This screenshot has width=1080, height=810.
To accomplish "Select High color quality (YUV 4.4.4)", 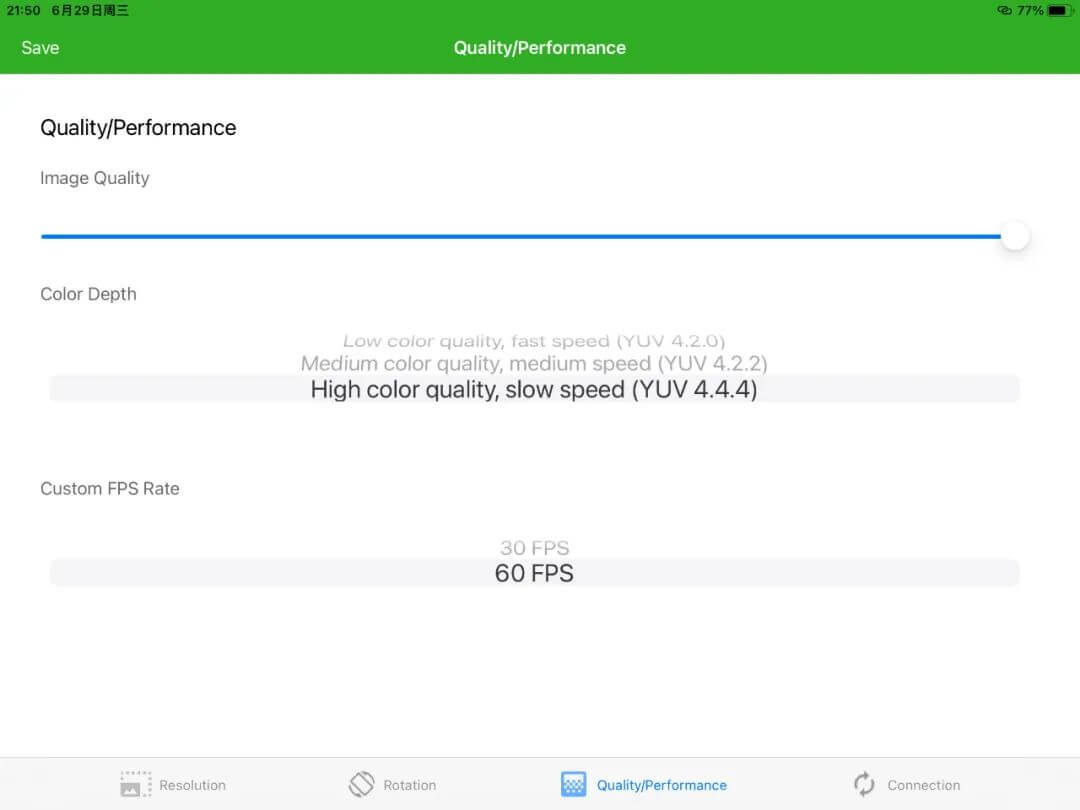I will point(534,389).
